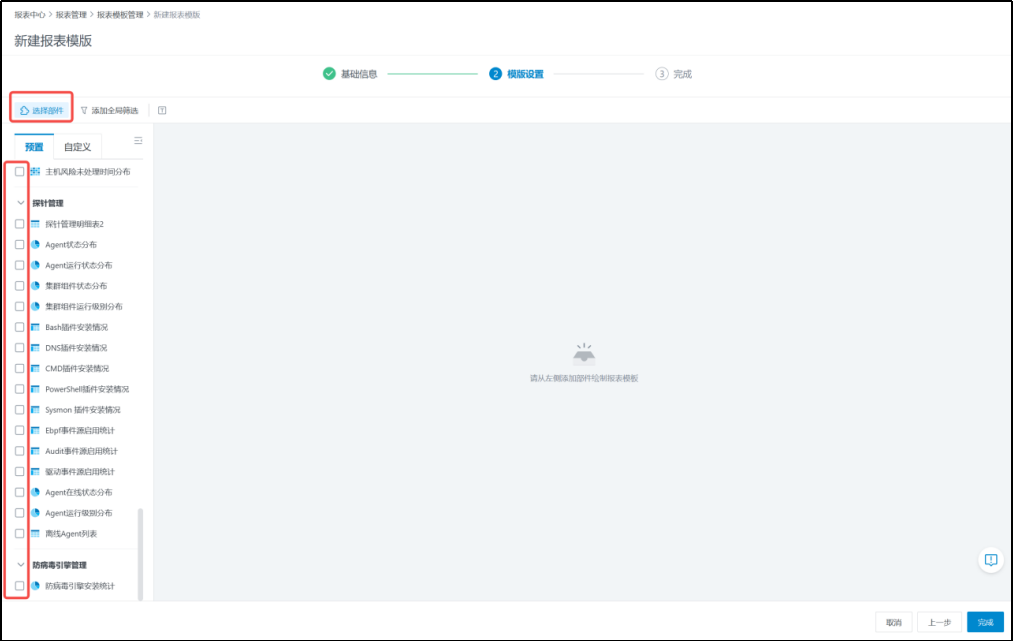Check the 防病毒引擎安装统计 checkbox
This screenshot has height=641, width=1013.
pos(19,585)
